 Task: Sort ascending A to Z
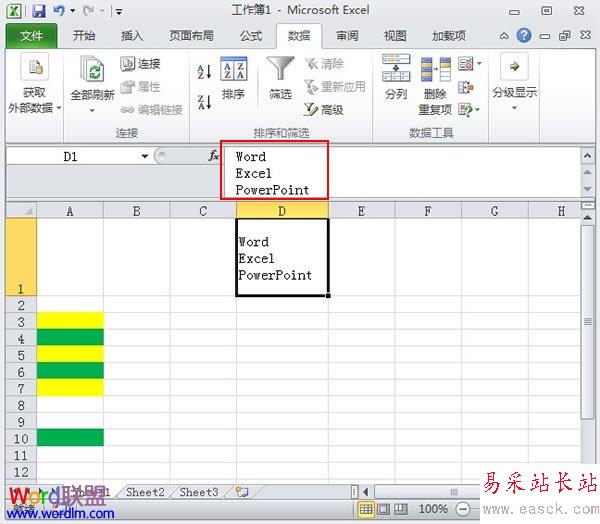[204, 72]
